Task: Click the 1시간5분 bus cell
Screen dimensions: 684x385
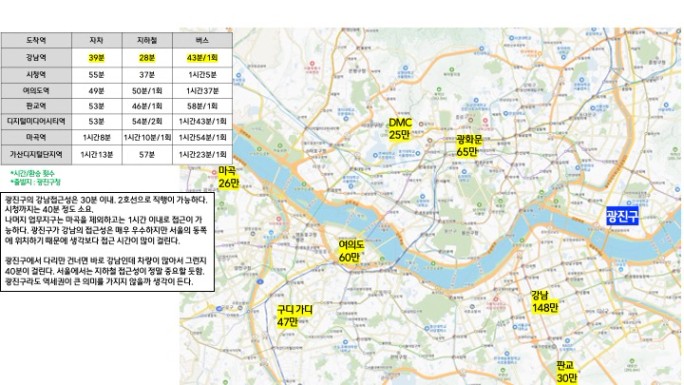Action: (x=202, y=75)
